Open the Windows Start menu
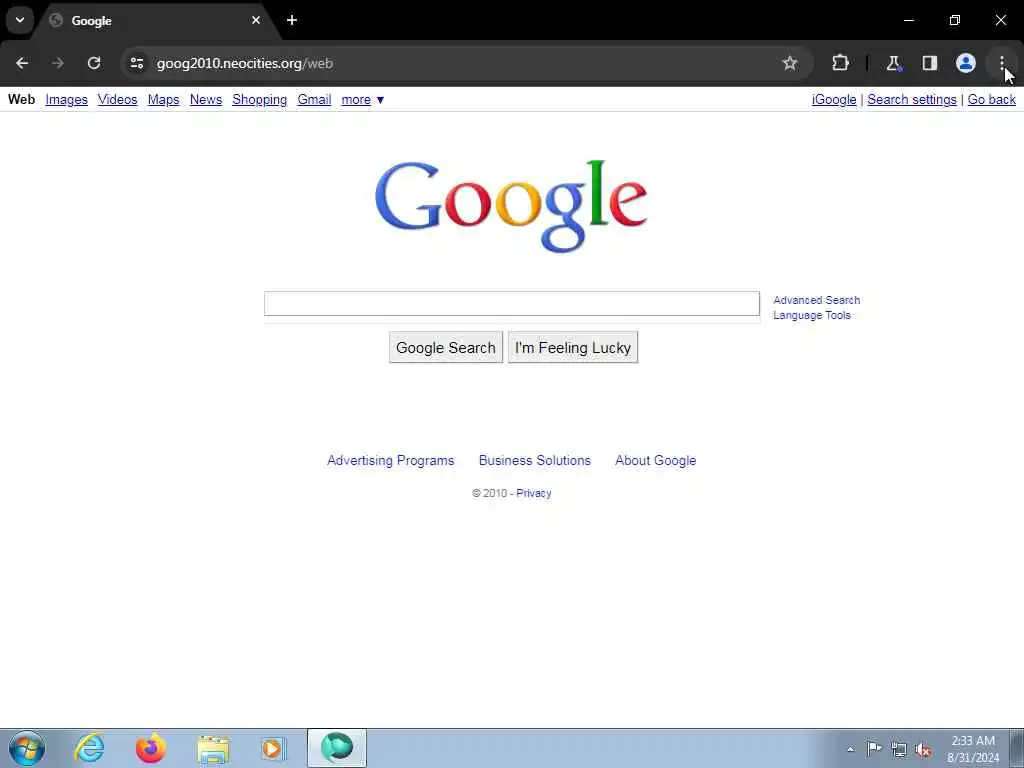The image size is (1024, 768). click(27, 748)
